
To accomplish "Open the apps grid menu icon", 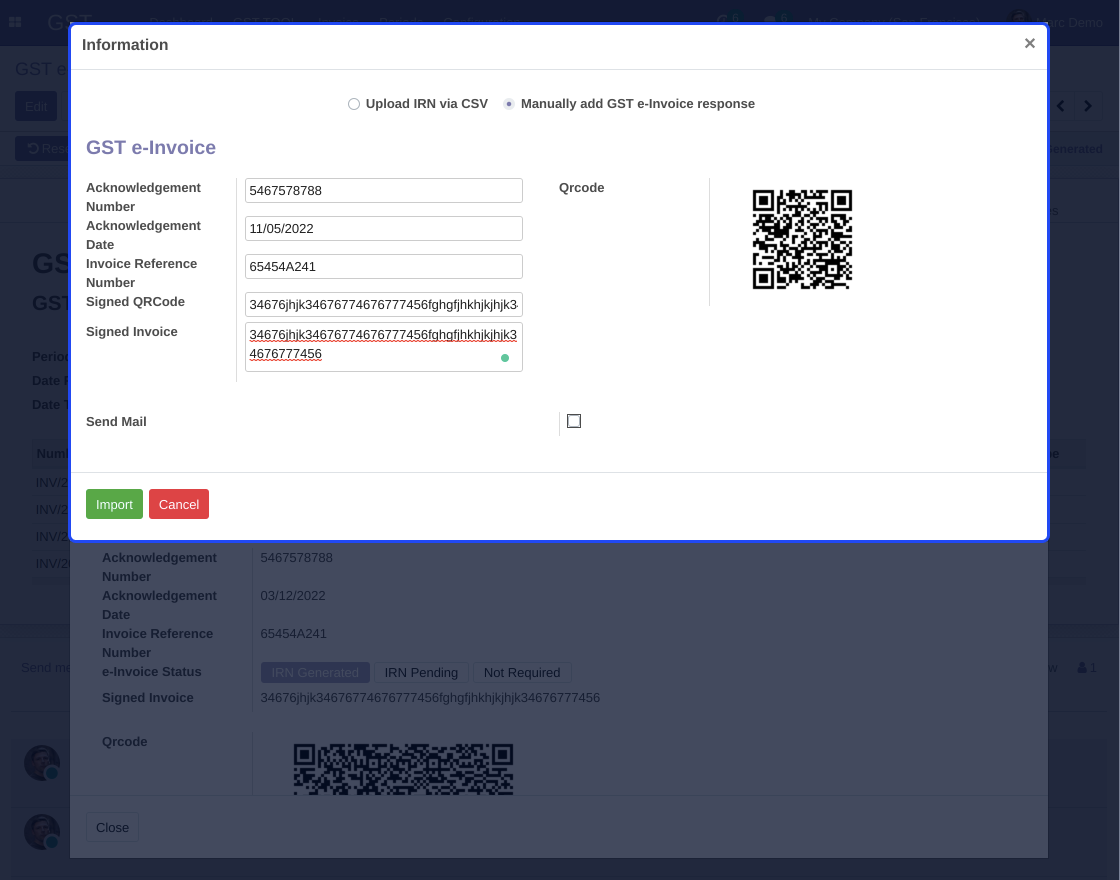I will (x=15, y=22).
